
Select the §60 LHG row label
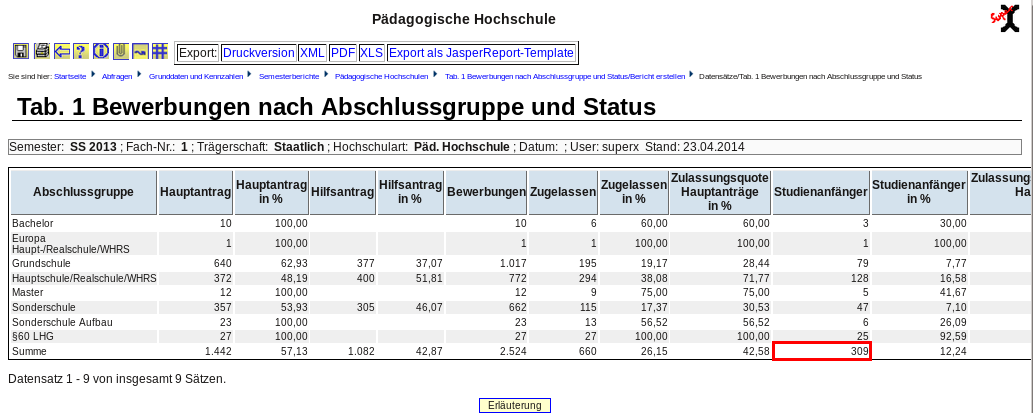[32, 337]
